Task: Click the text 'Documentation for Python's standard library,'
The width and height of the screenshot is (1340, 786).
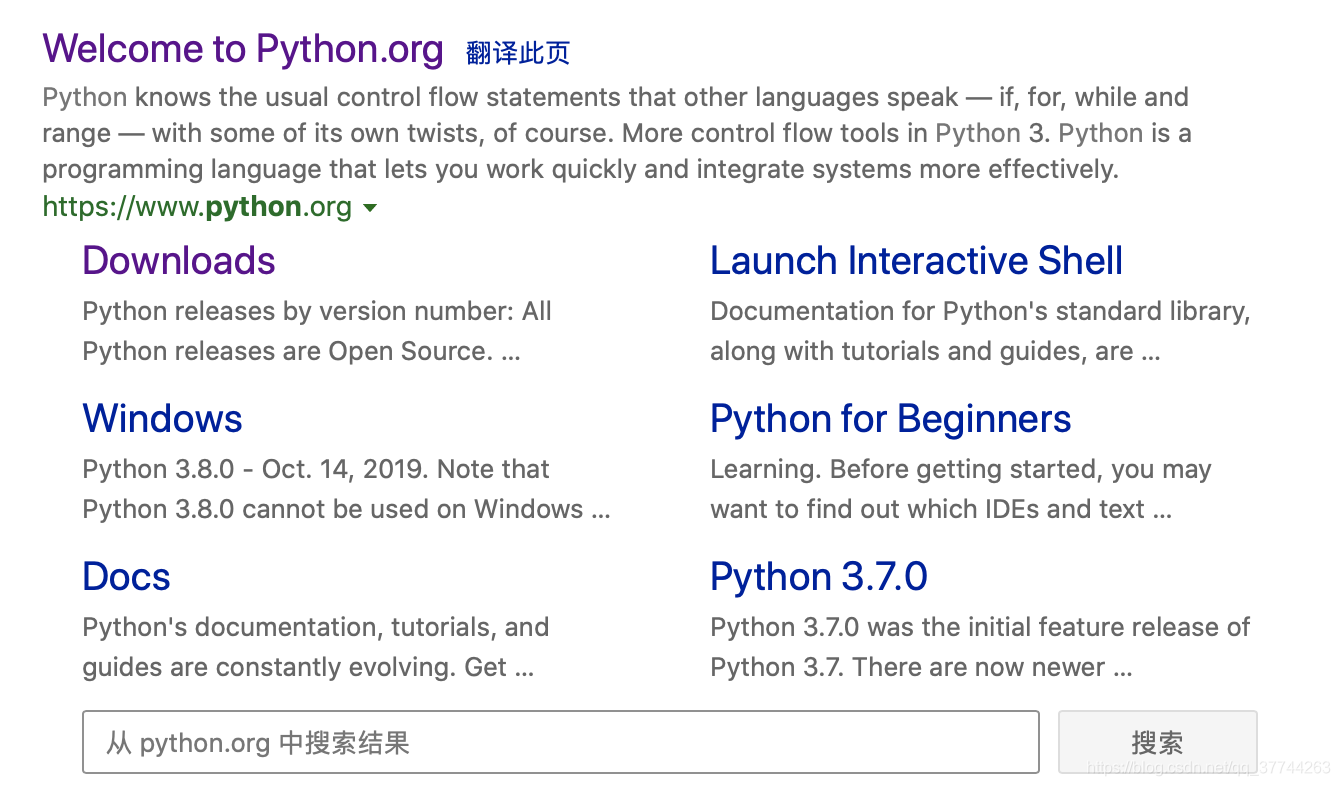Action: point(981,311)
